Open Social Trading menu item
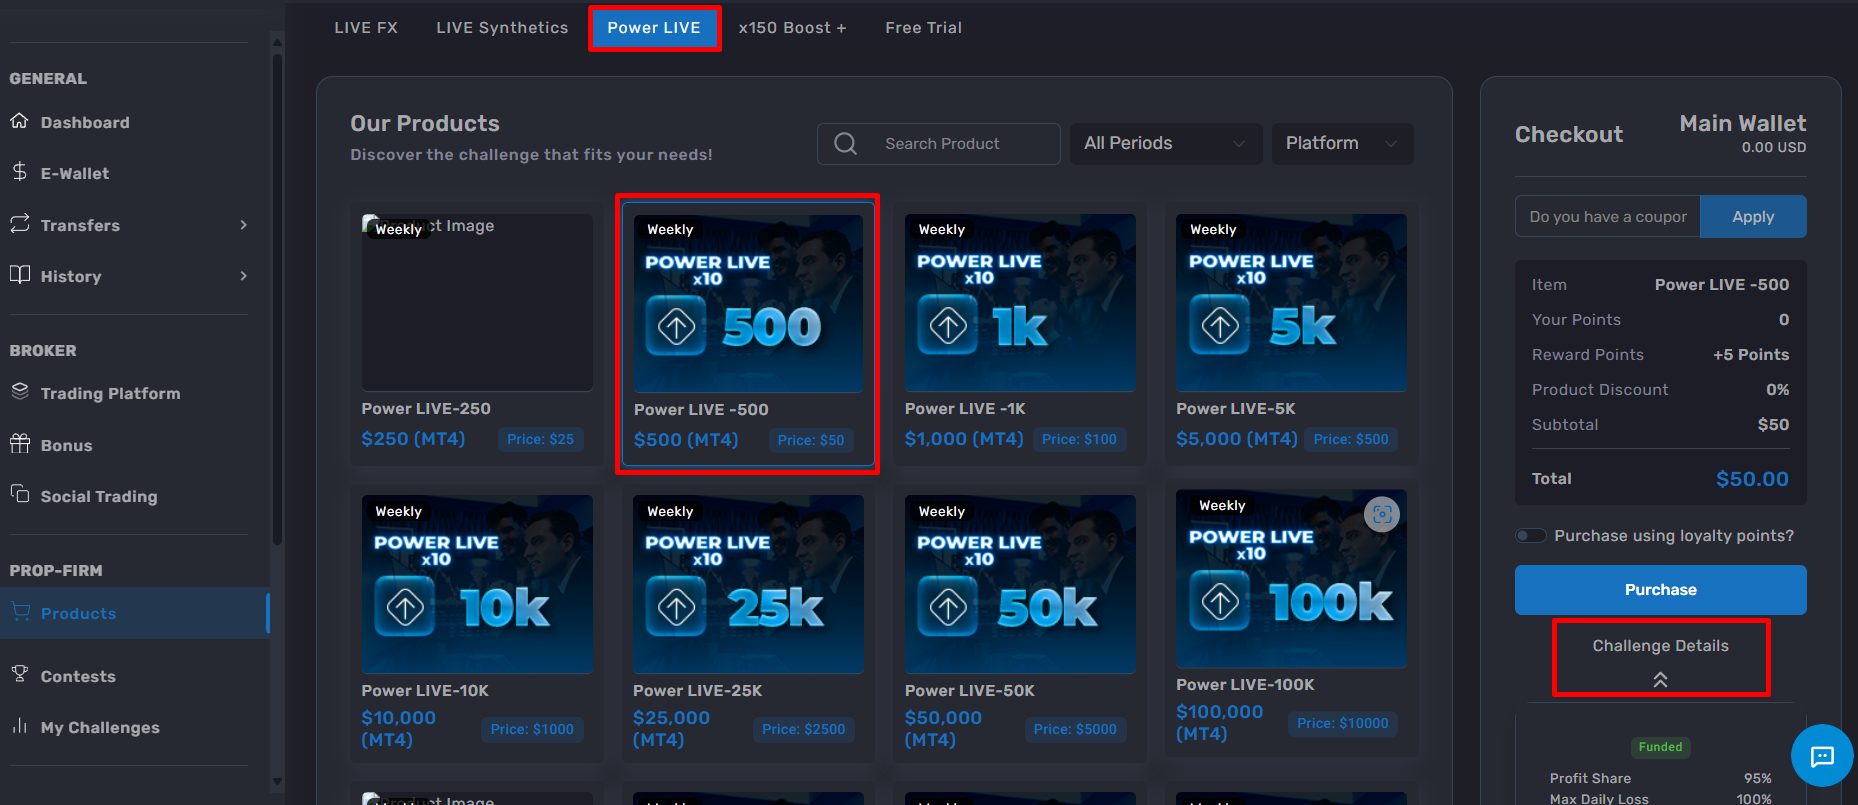Image resolution: width=1858 pixels, height=805 pixels. coord(99,496)
